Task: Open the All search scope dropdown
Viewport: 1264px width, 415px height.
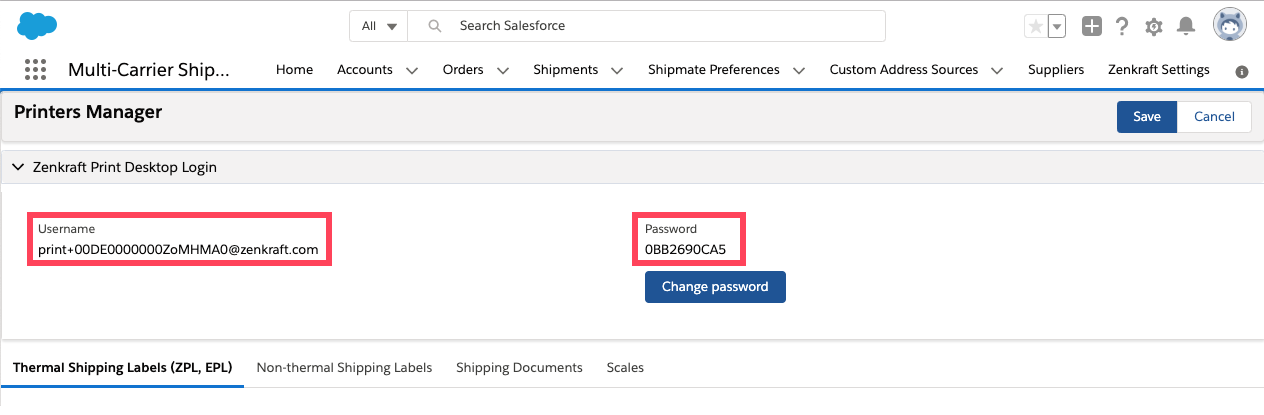Action: point(379,26)
